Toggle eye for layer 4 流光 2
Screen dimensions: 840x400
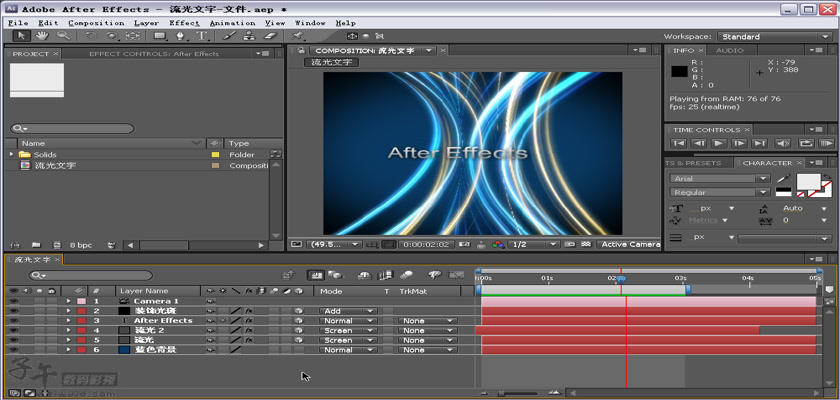click(14, 330)
